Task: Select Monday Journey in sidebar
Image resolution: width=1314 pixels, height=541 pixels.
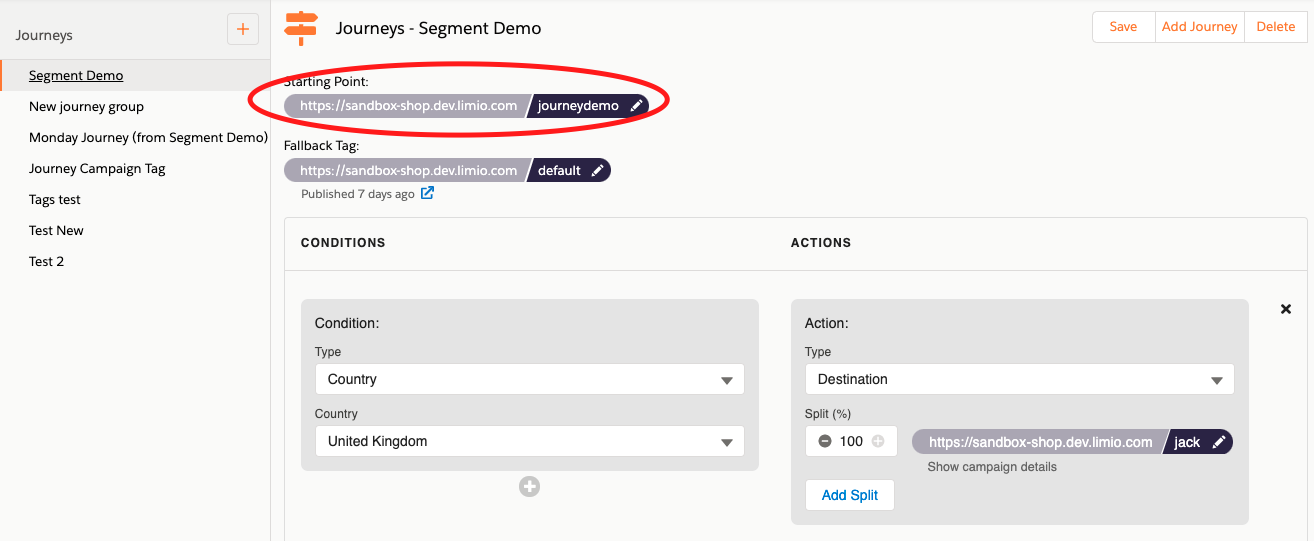Action: (x=148, y=137)
